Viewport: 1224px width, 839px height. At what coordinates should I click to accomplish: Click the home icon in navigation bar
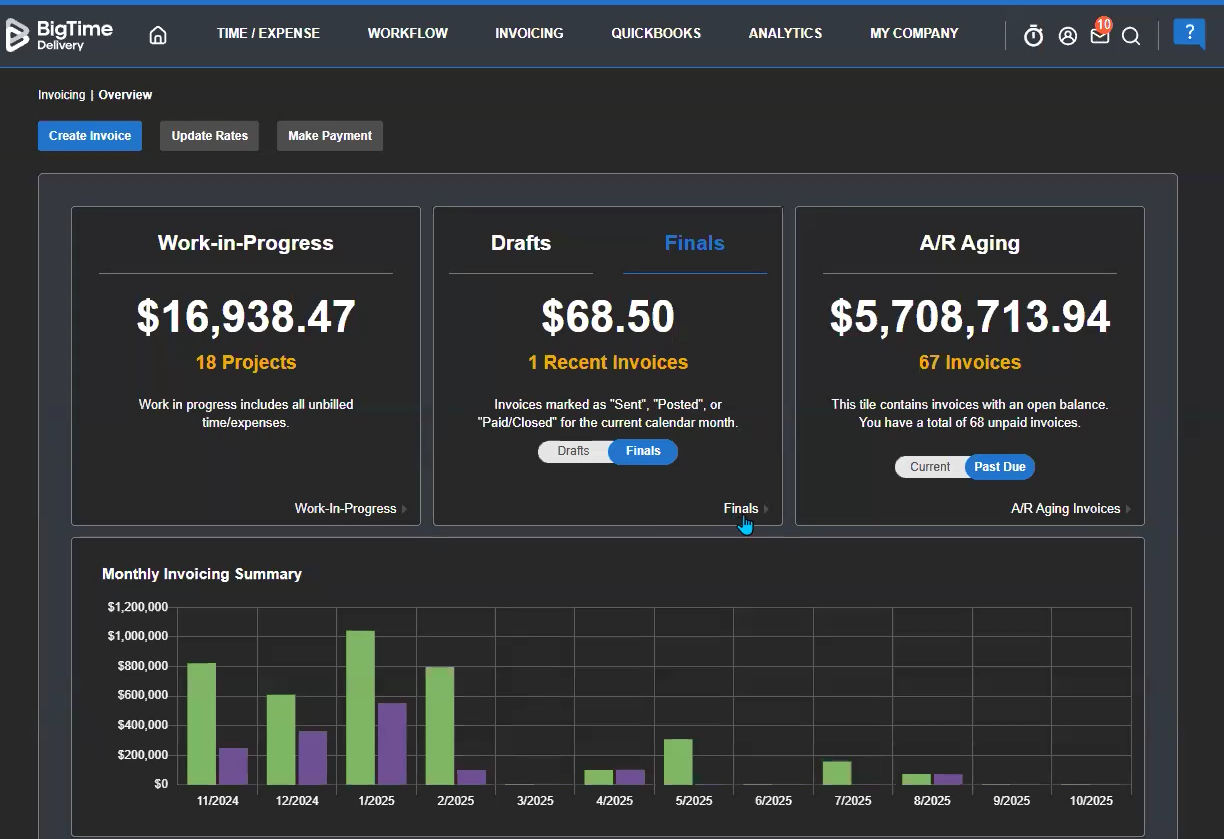(158, 35)
